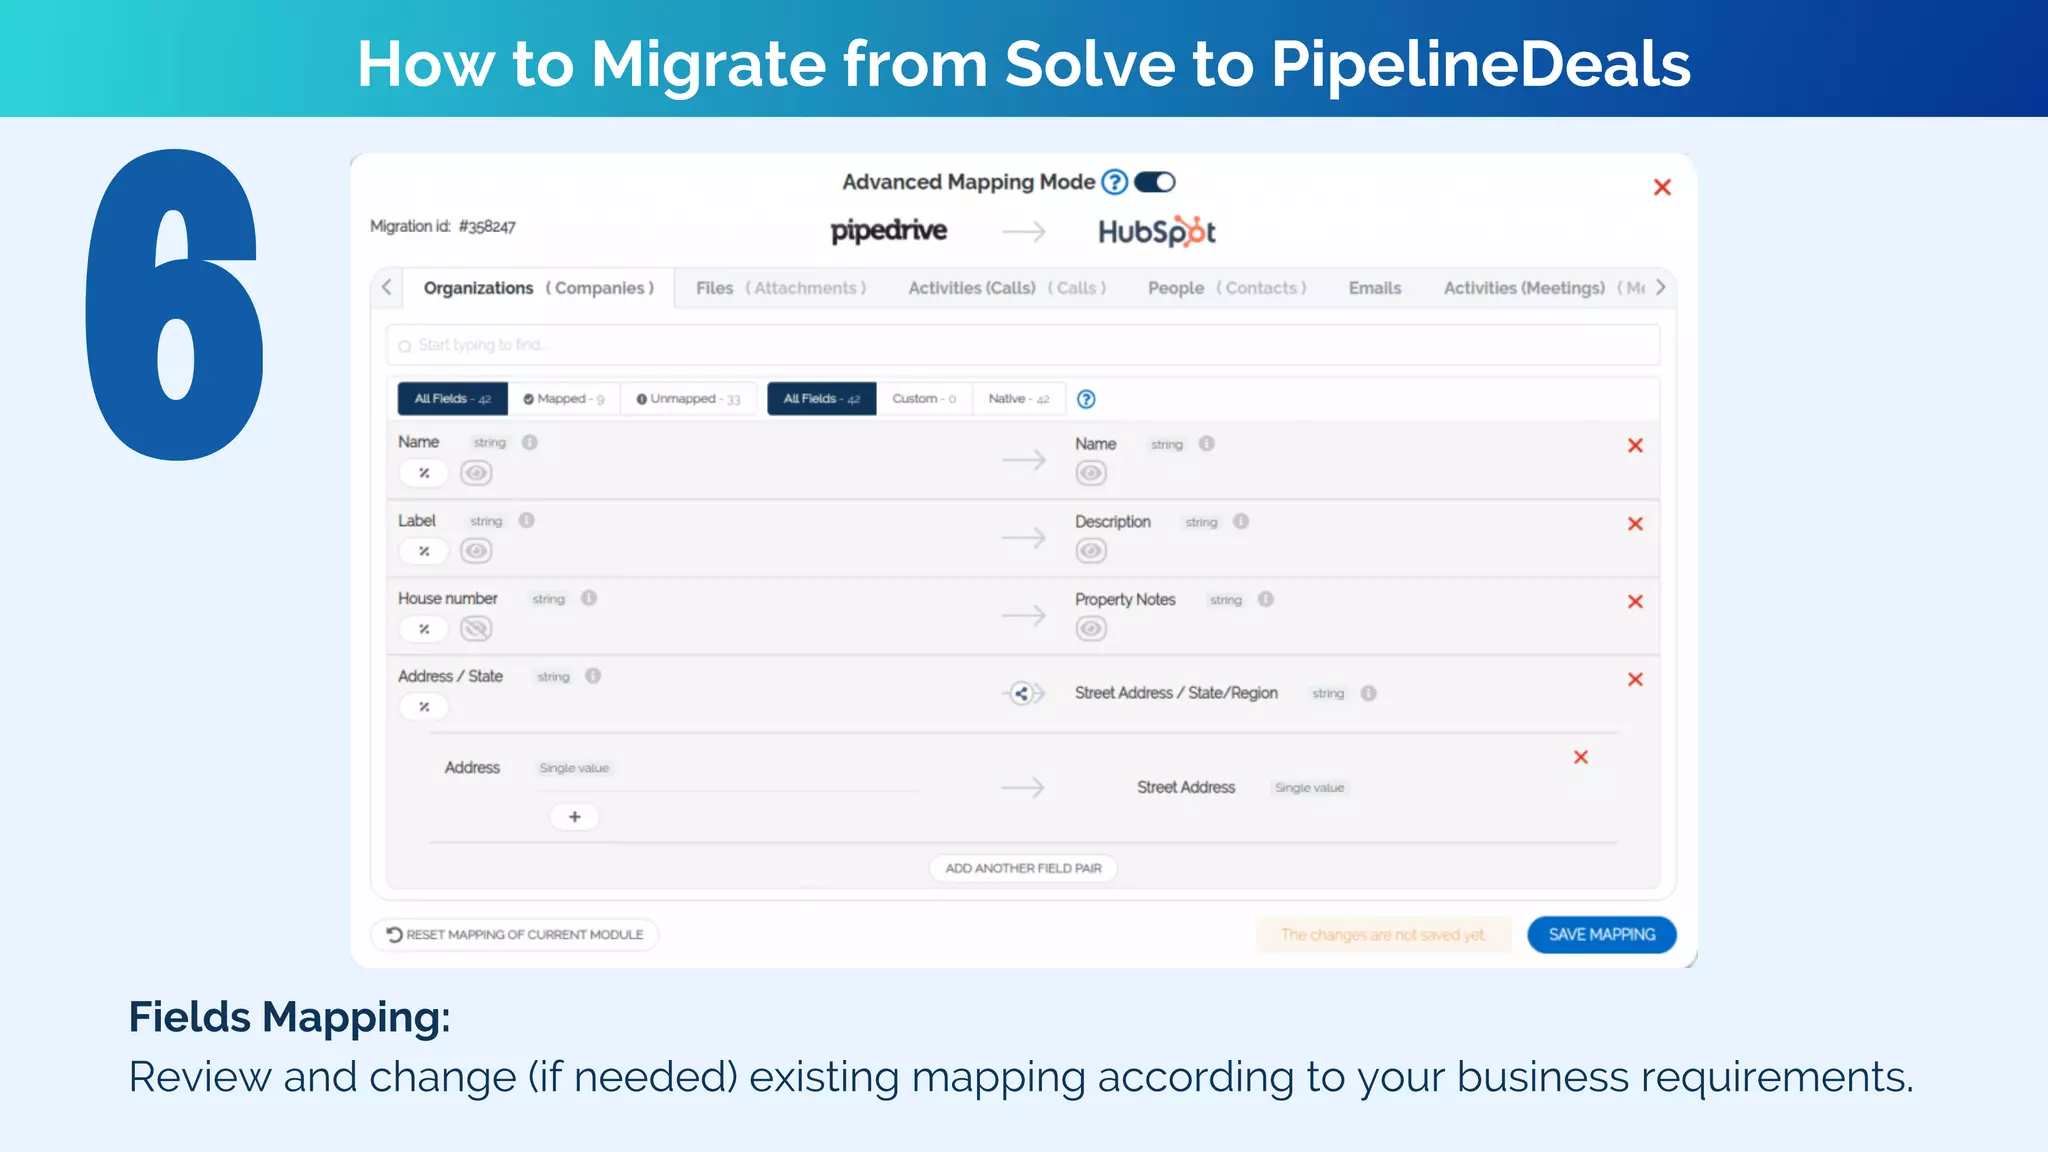Toggle the eye icon under Property Notes

click(x=1091, y=629)
